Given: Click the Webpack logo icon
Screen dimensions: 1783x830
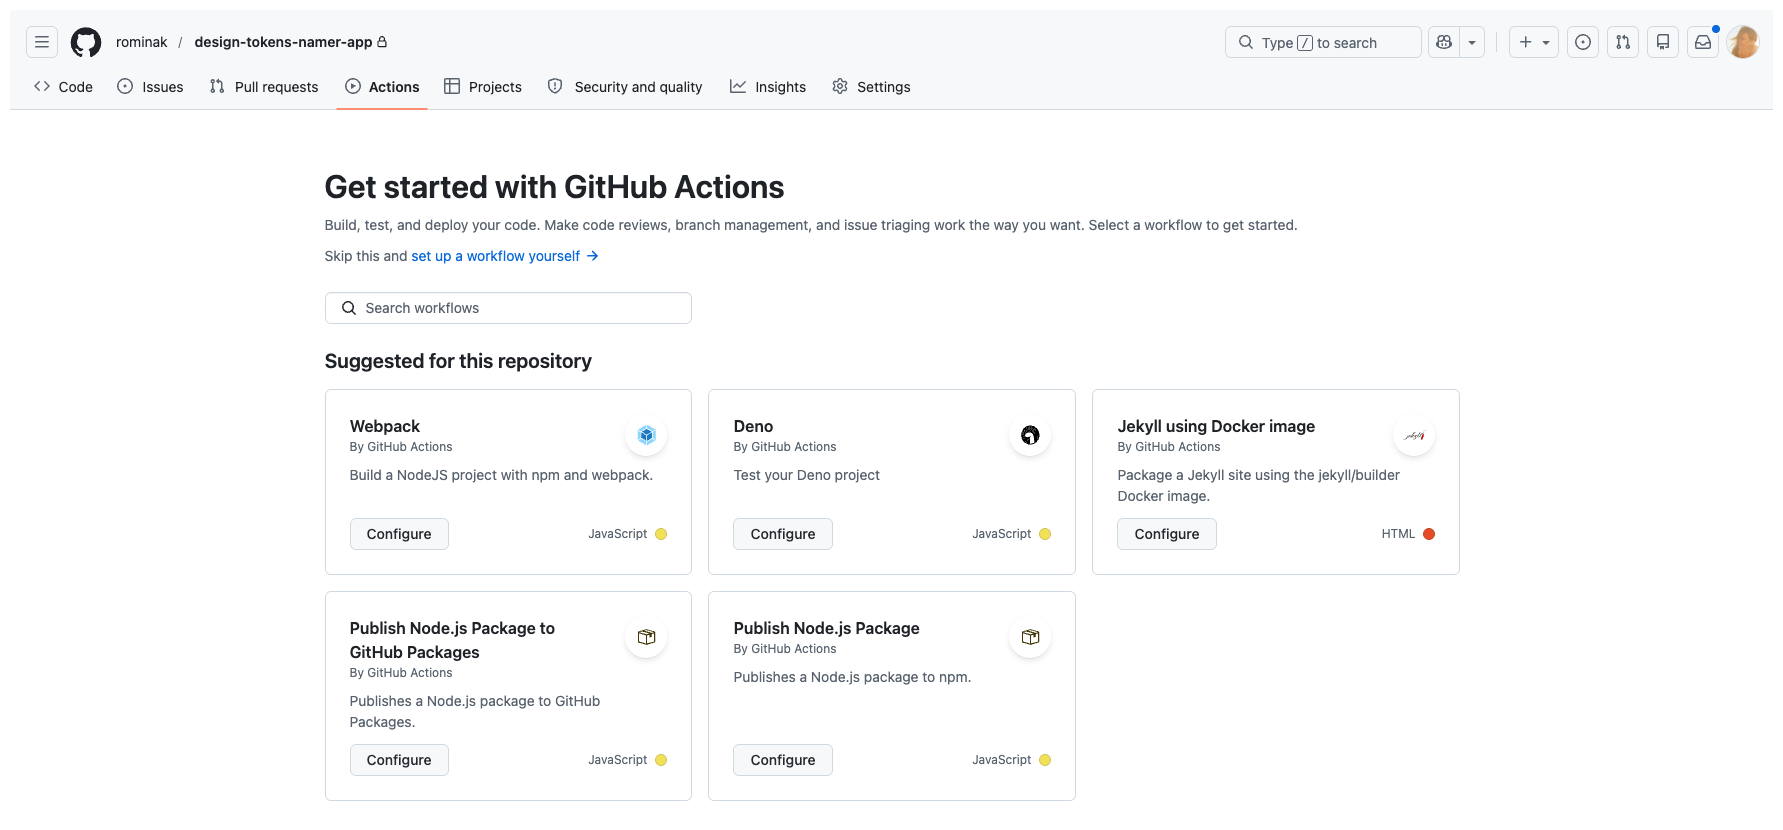Looking at the screenshot, I should click(x=646, y=435).
